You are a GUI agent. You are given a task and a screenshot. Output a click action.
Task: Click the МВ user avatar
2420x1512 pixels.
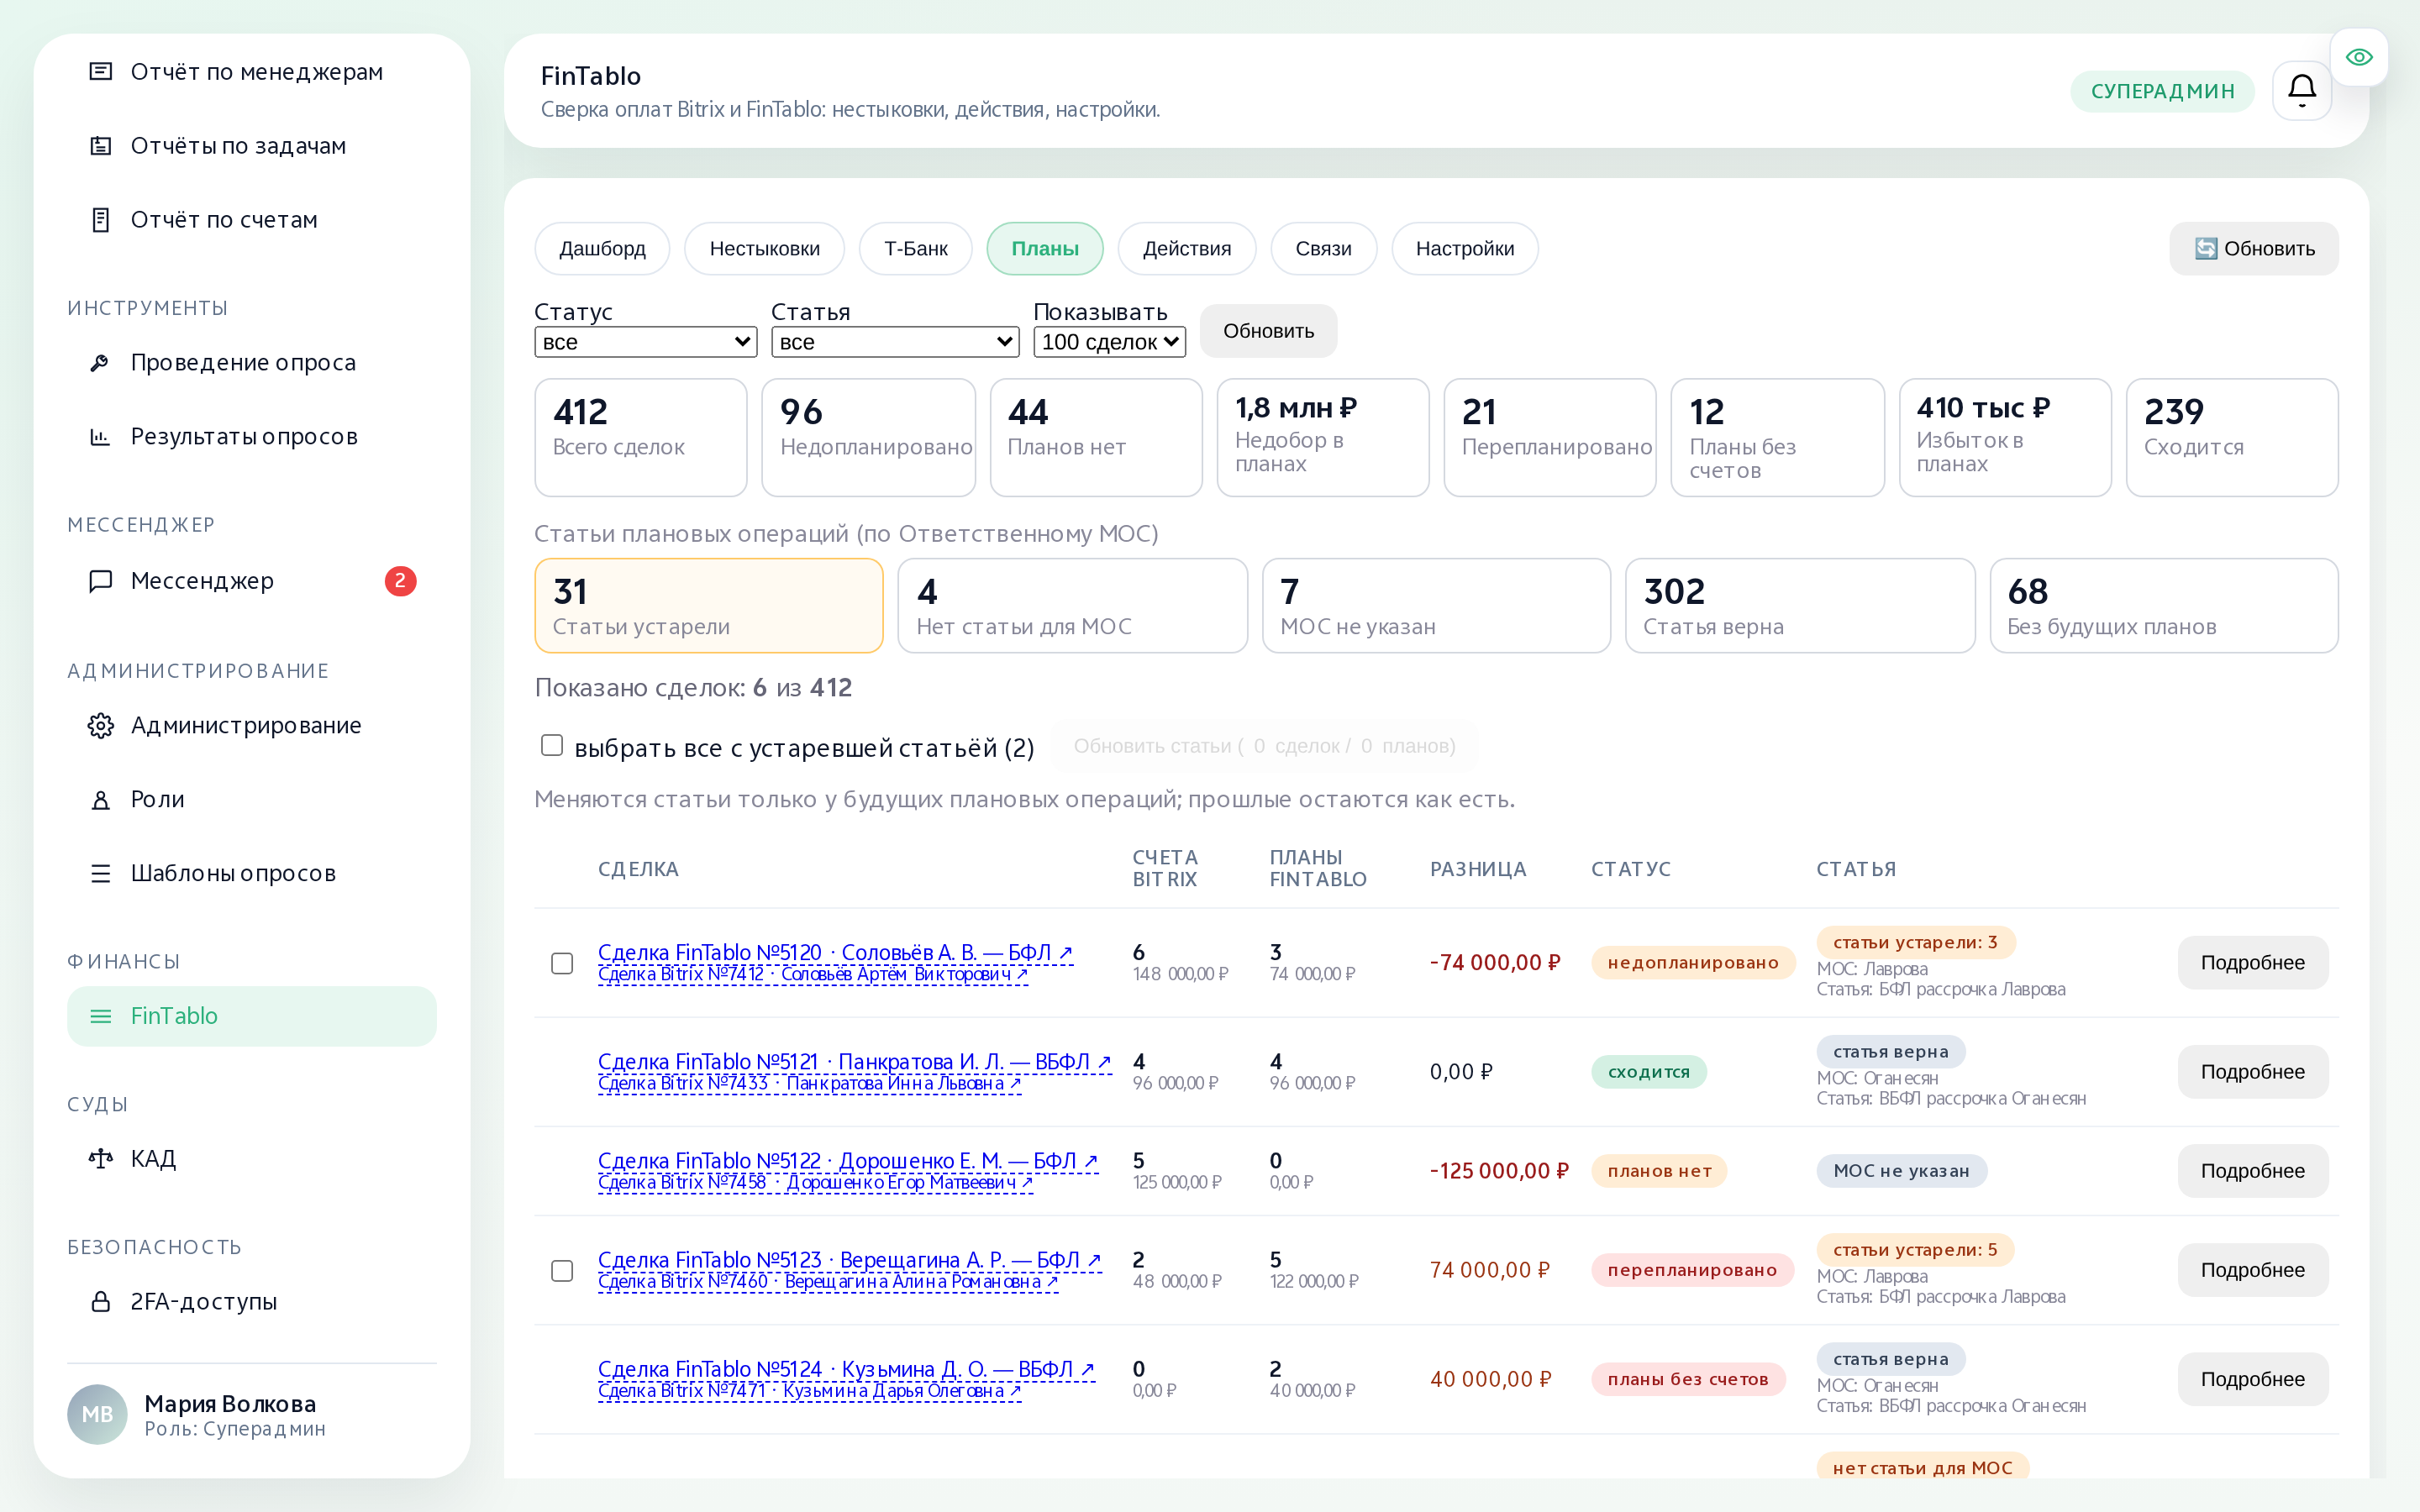coord(97,1414)
